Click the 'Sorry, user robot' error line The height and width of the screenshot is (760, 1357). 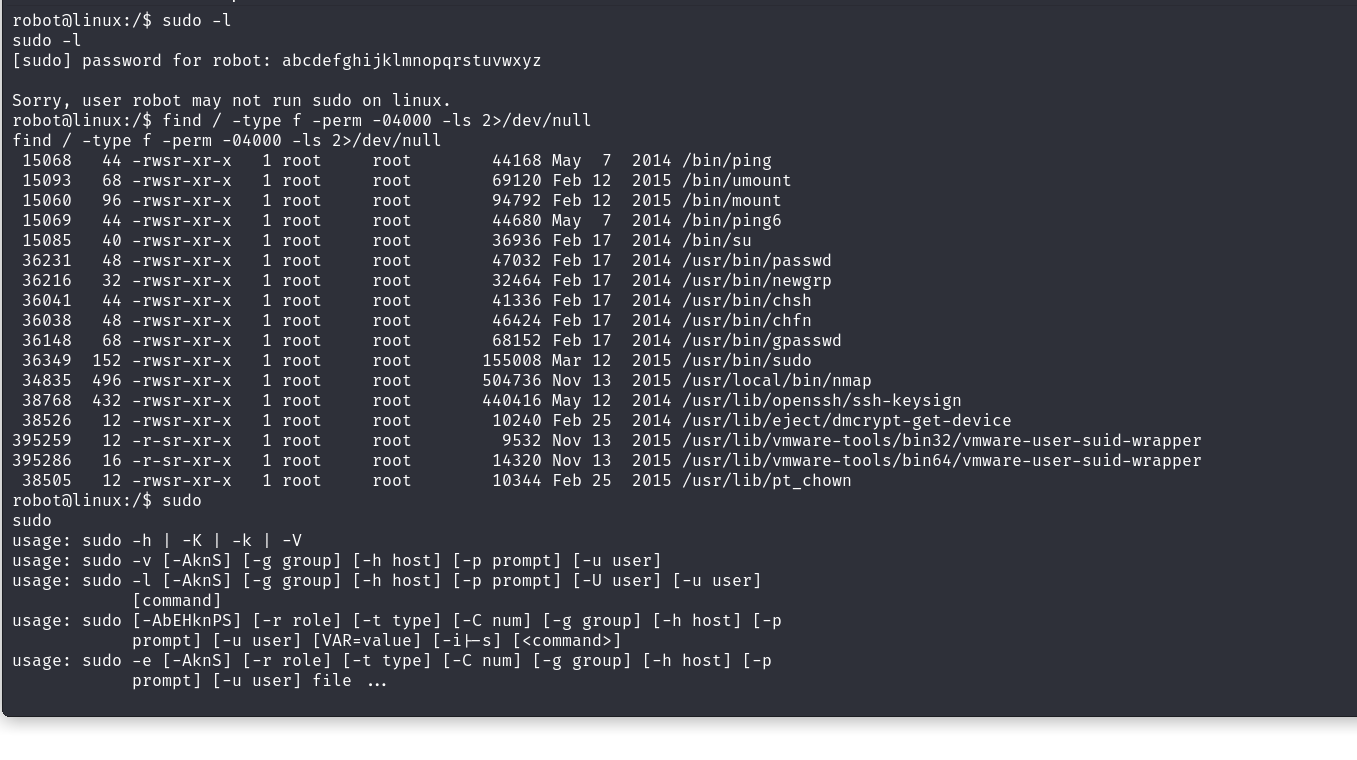(x=232, y=101)
